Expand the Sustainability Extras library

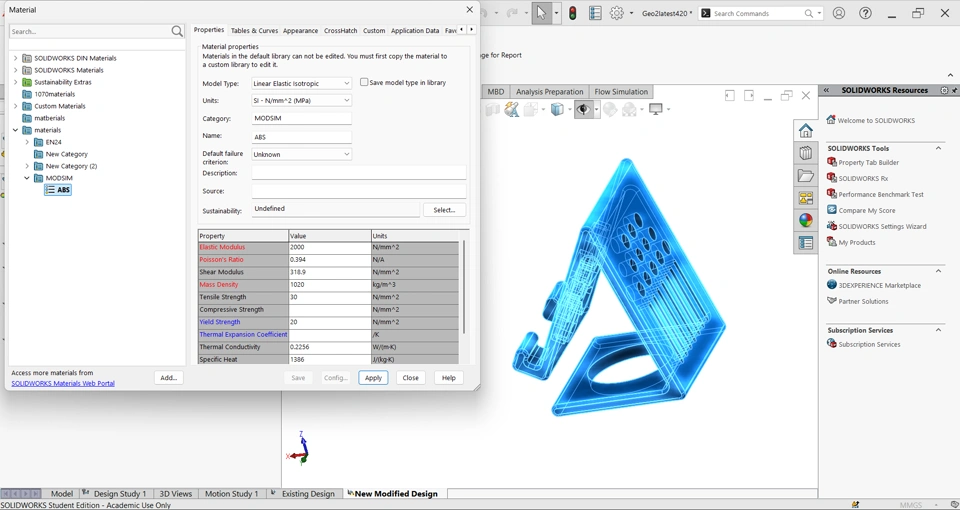click(16, 82)
